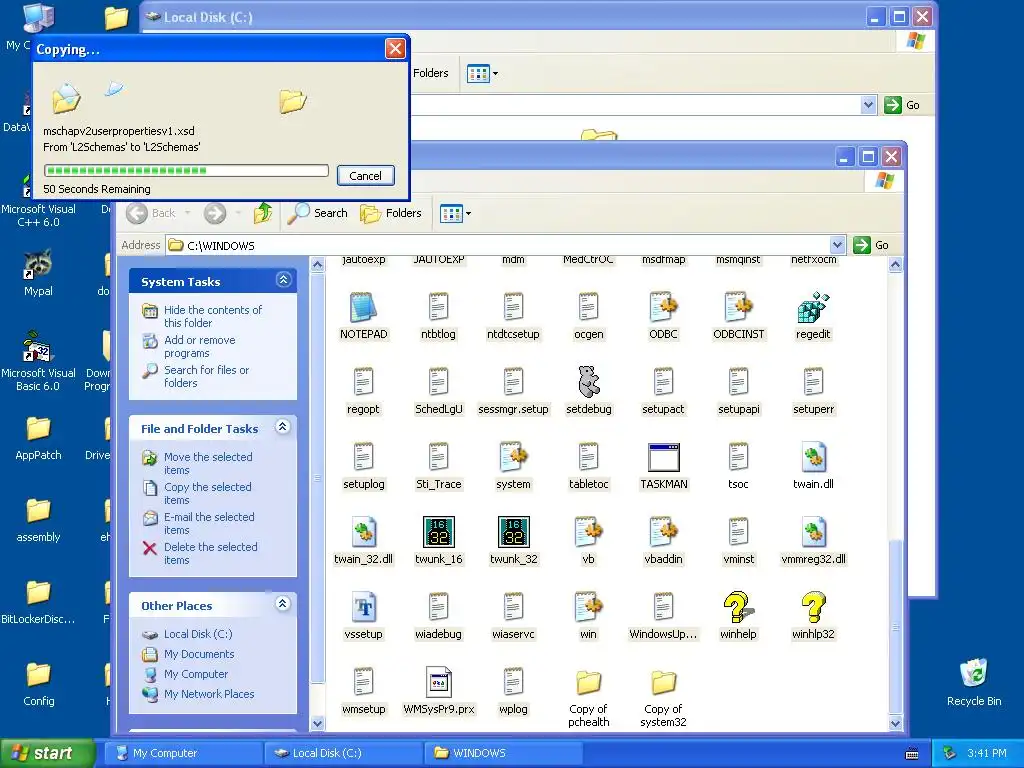Select the twain.dll file icon

point(813,457)
